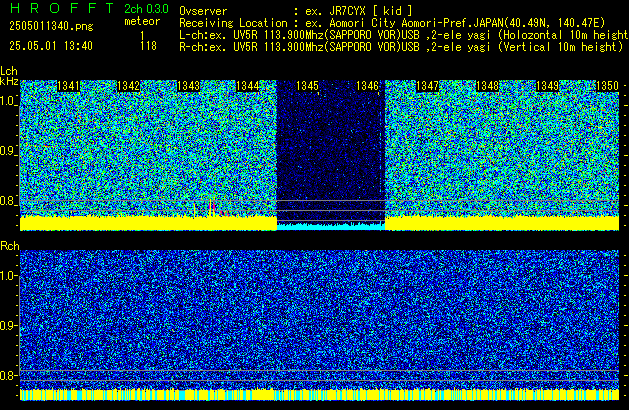Click the 0.8 kHz tick on Rch axis
The height and width of the screenshot is (410, 629).
(8, 375)
